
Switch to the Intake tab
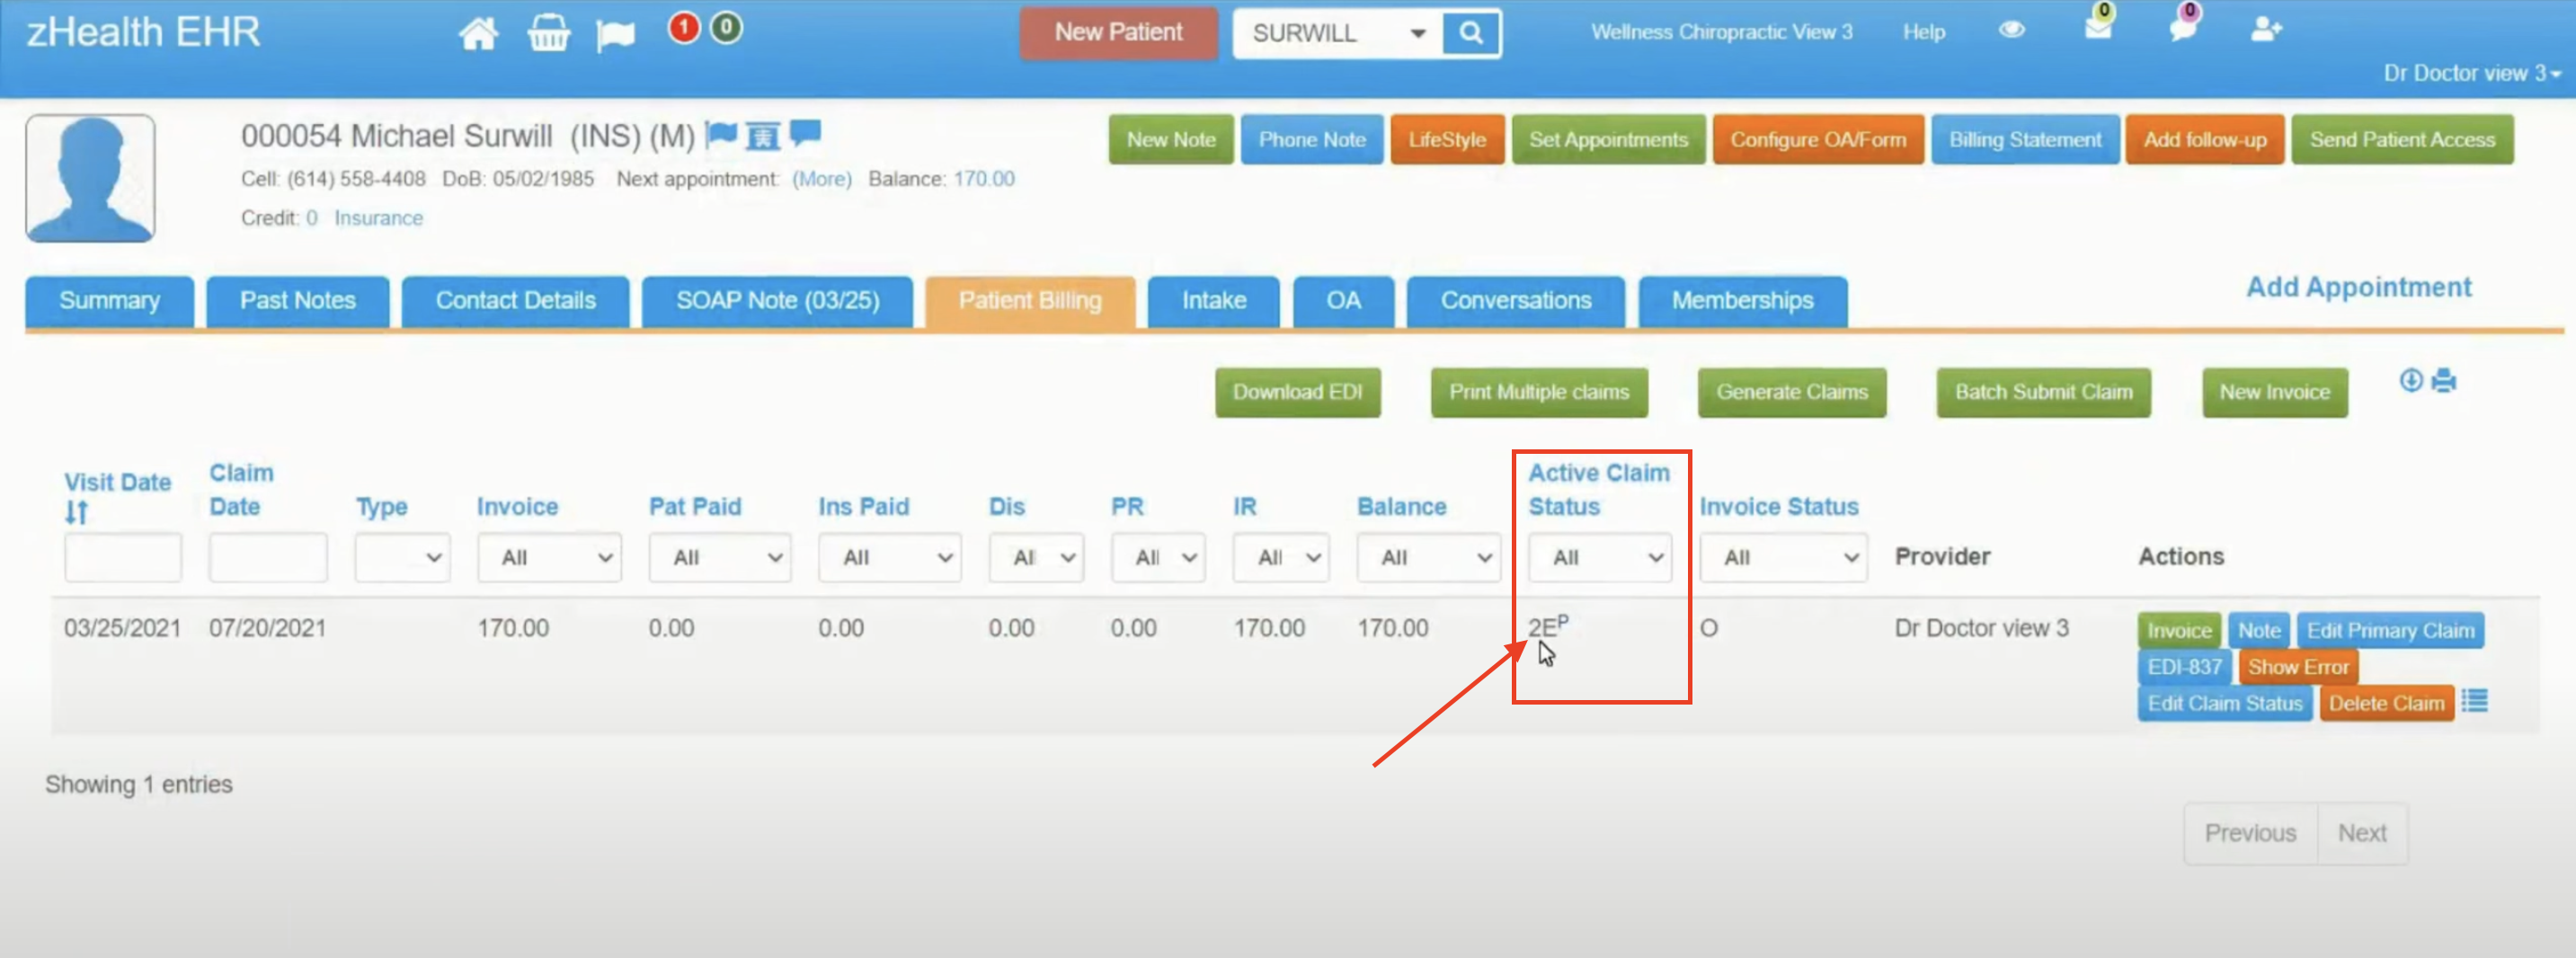(1213, 301)
